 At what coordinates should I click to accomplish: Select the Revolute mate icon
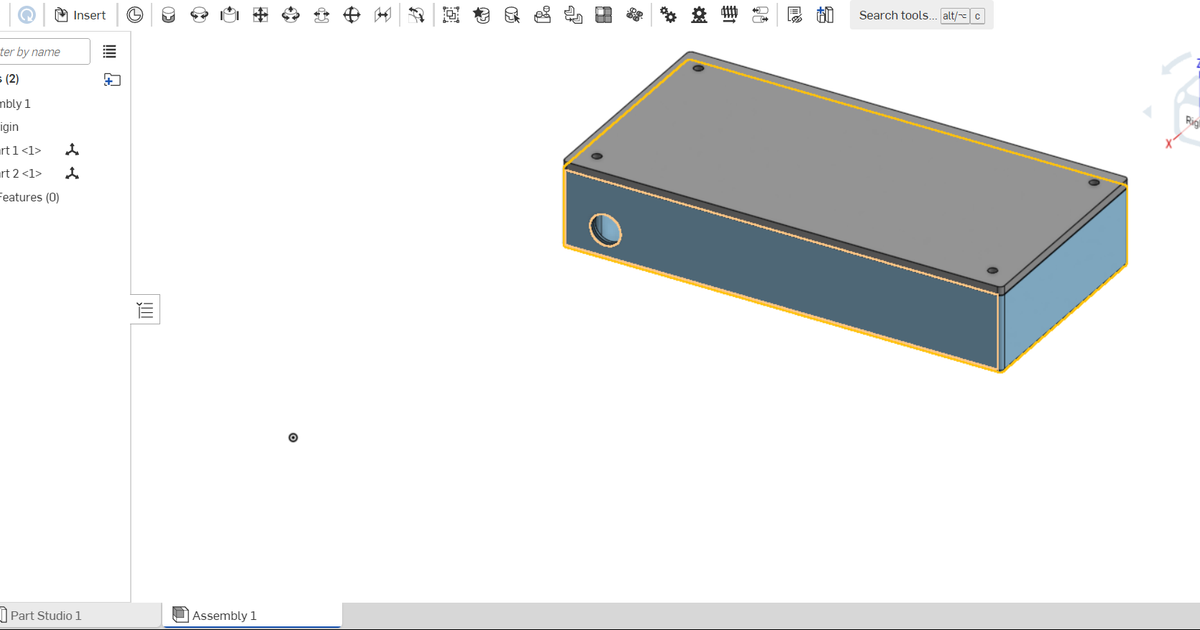click(199, 14)
